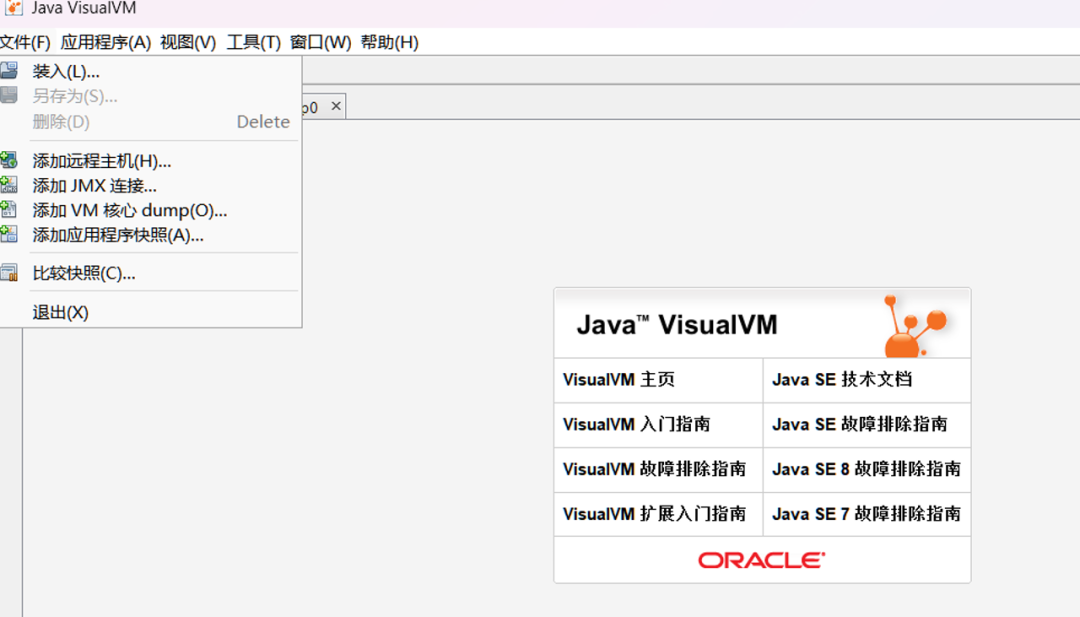Open the Java SE 故障排除指南 link

(x=860, y=424)
